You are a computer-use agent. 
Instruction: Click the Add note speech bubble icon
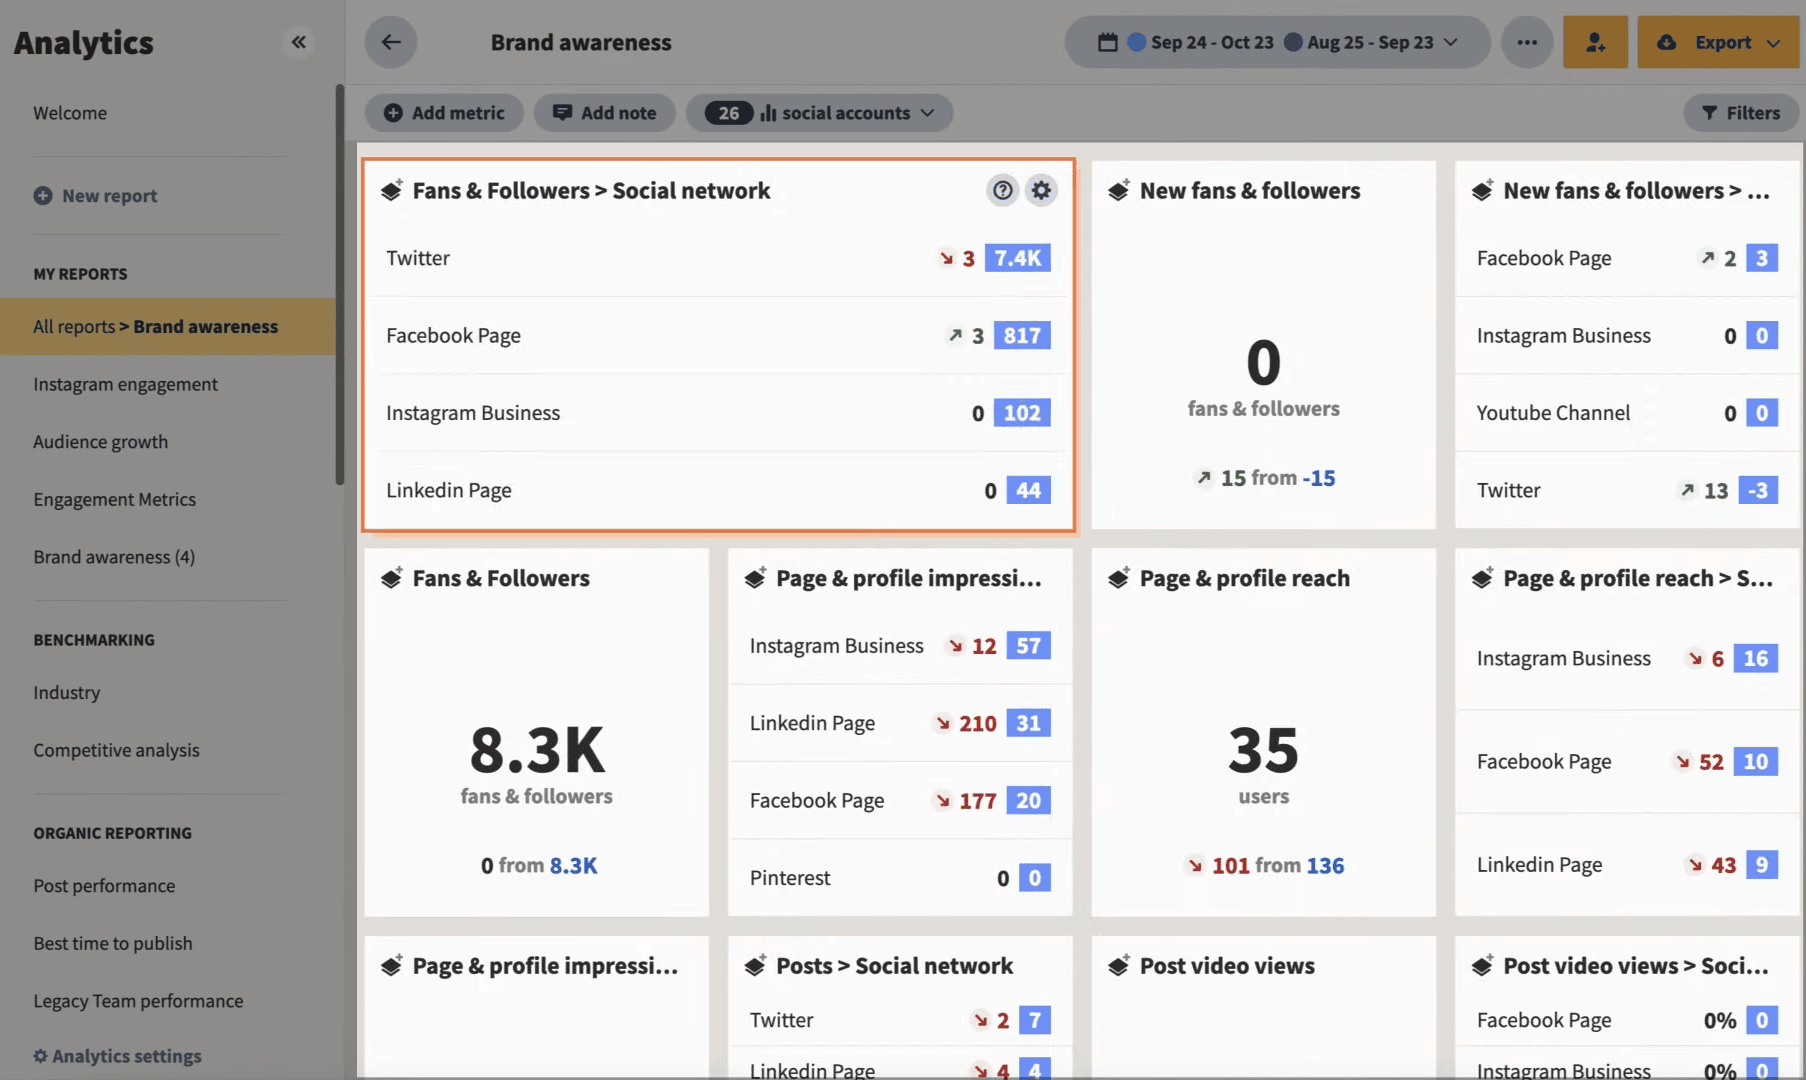pos(563,113)
